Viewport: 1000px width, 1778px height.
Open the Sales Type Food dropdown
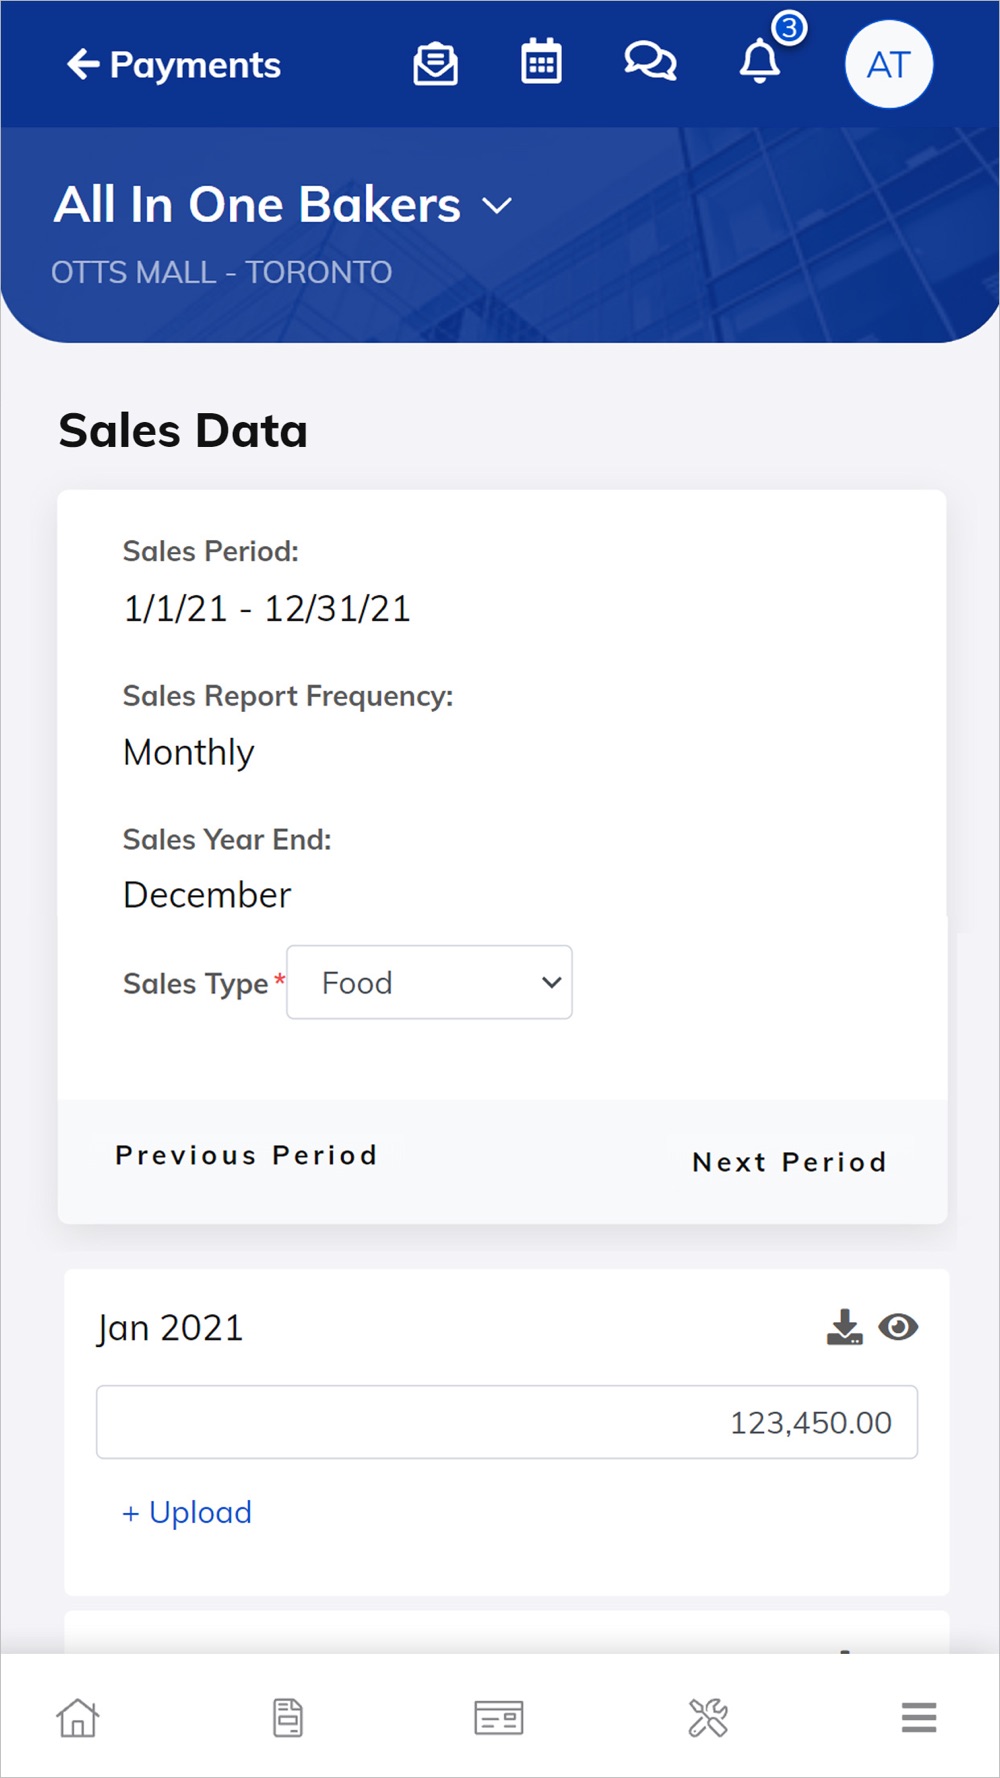429,983
